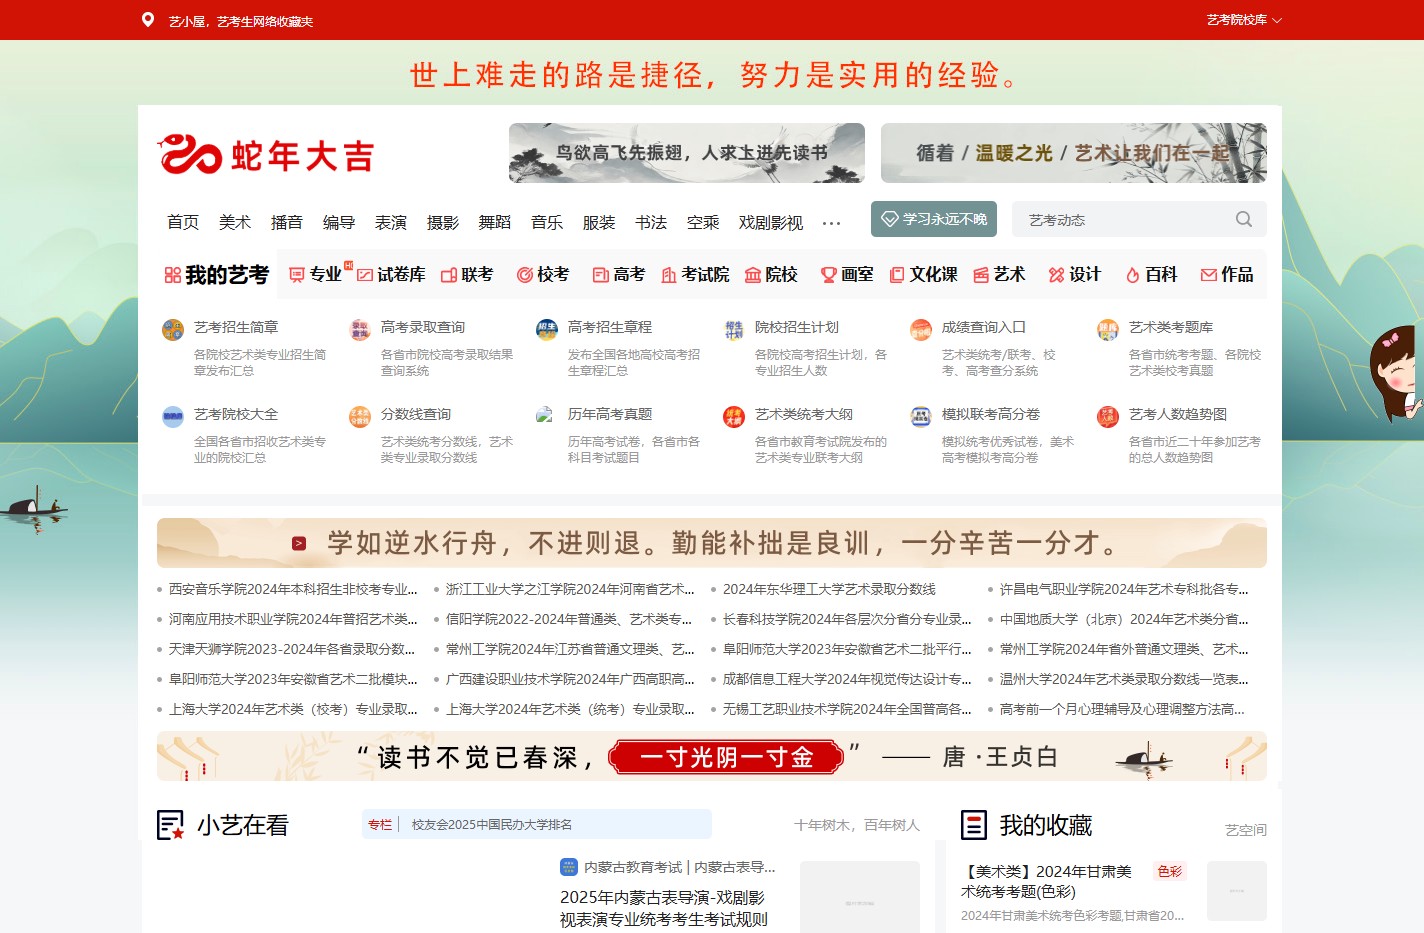
Task: Select the 文化课 tab
Action: (x=924, y=274)
